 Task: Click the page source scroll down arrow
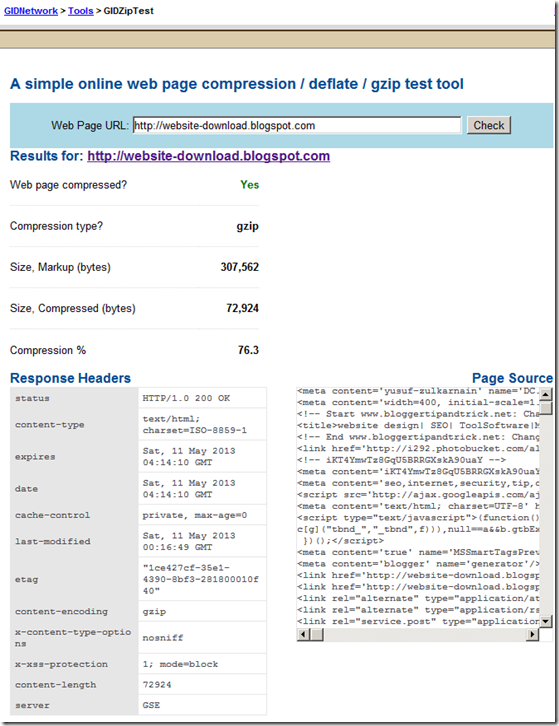[x=546, y=621]
